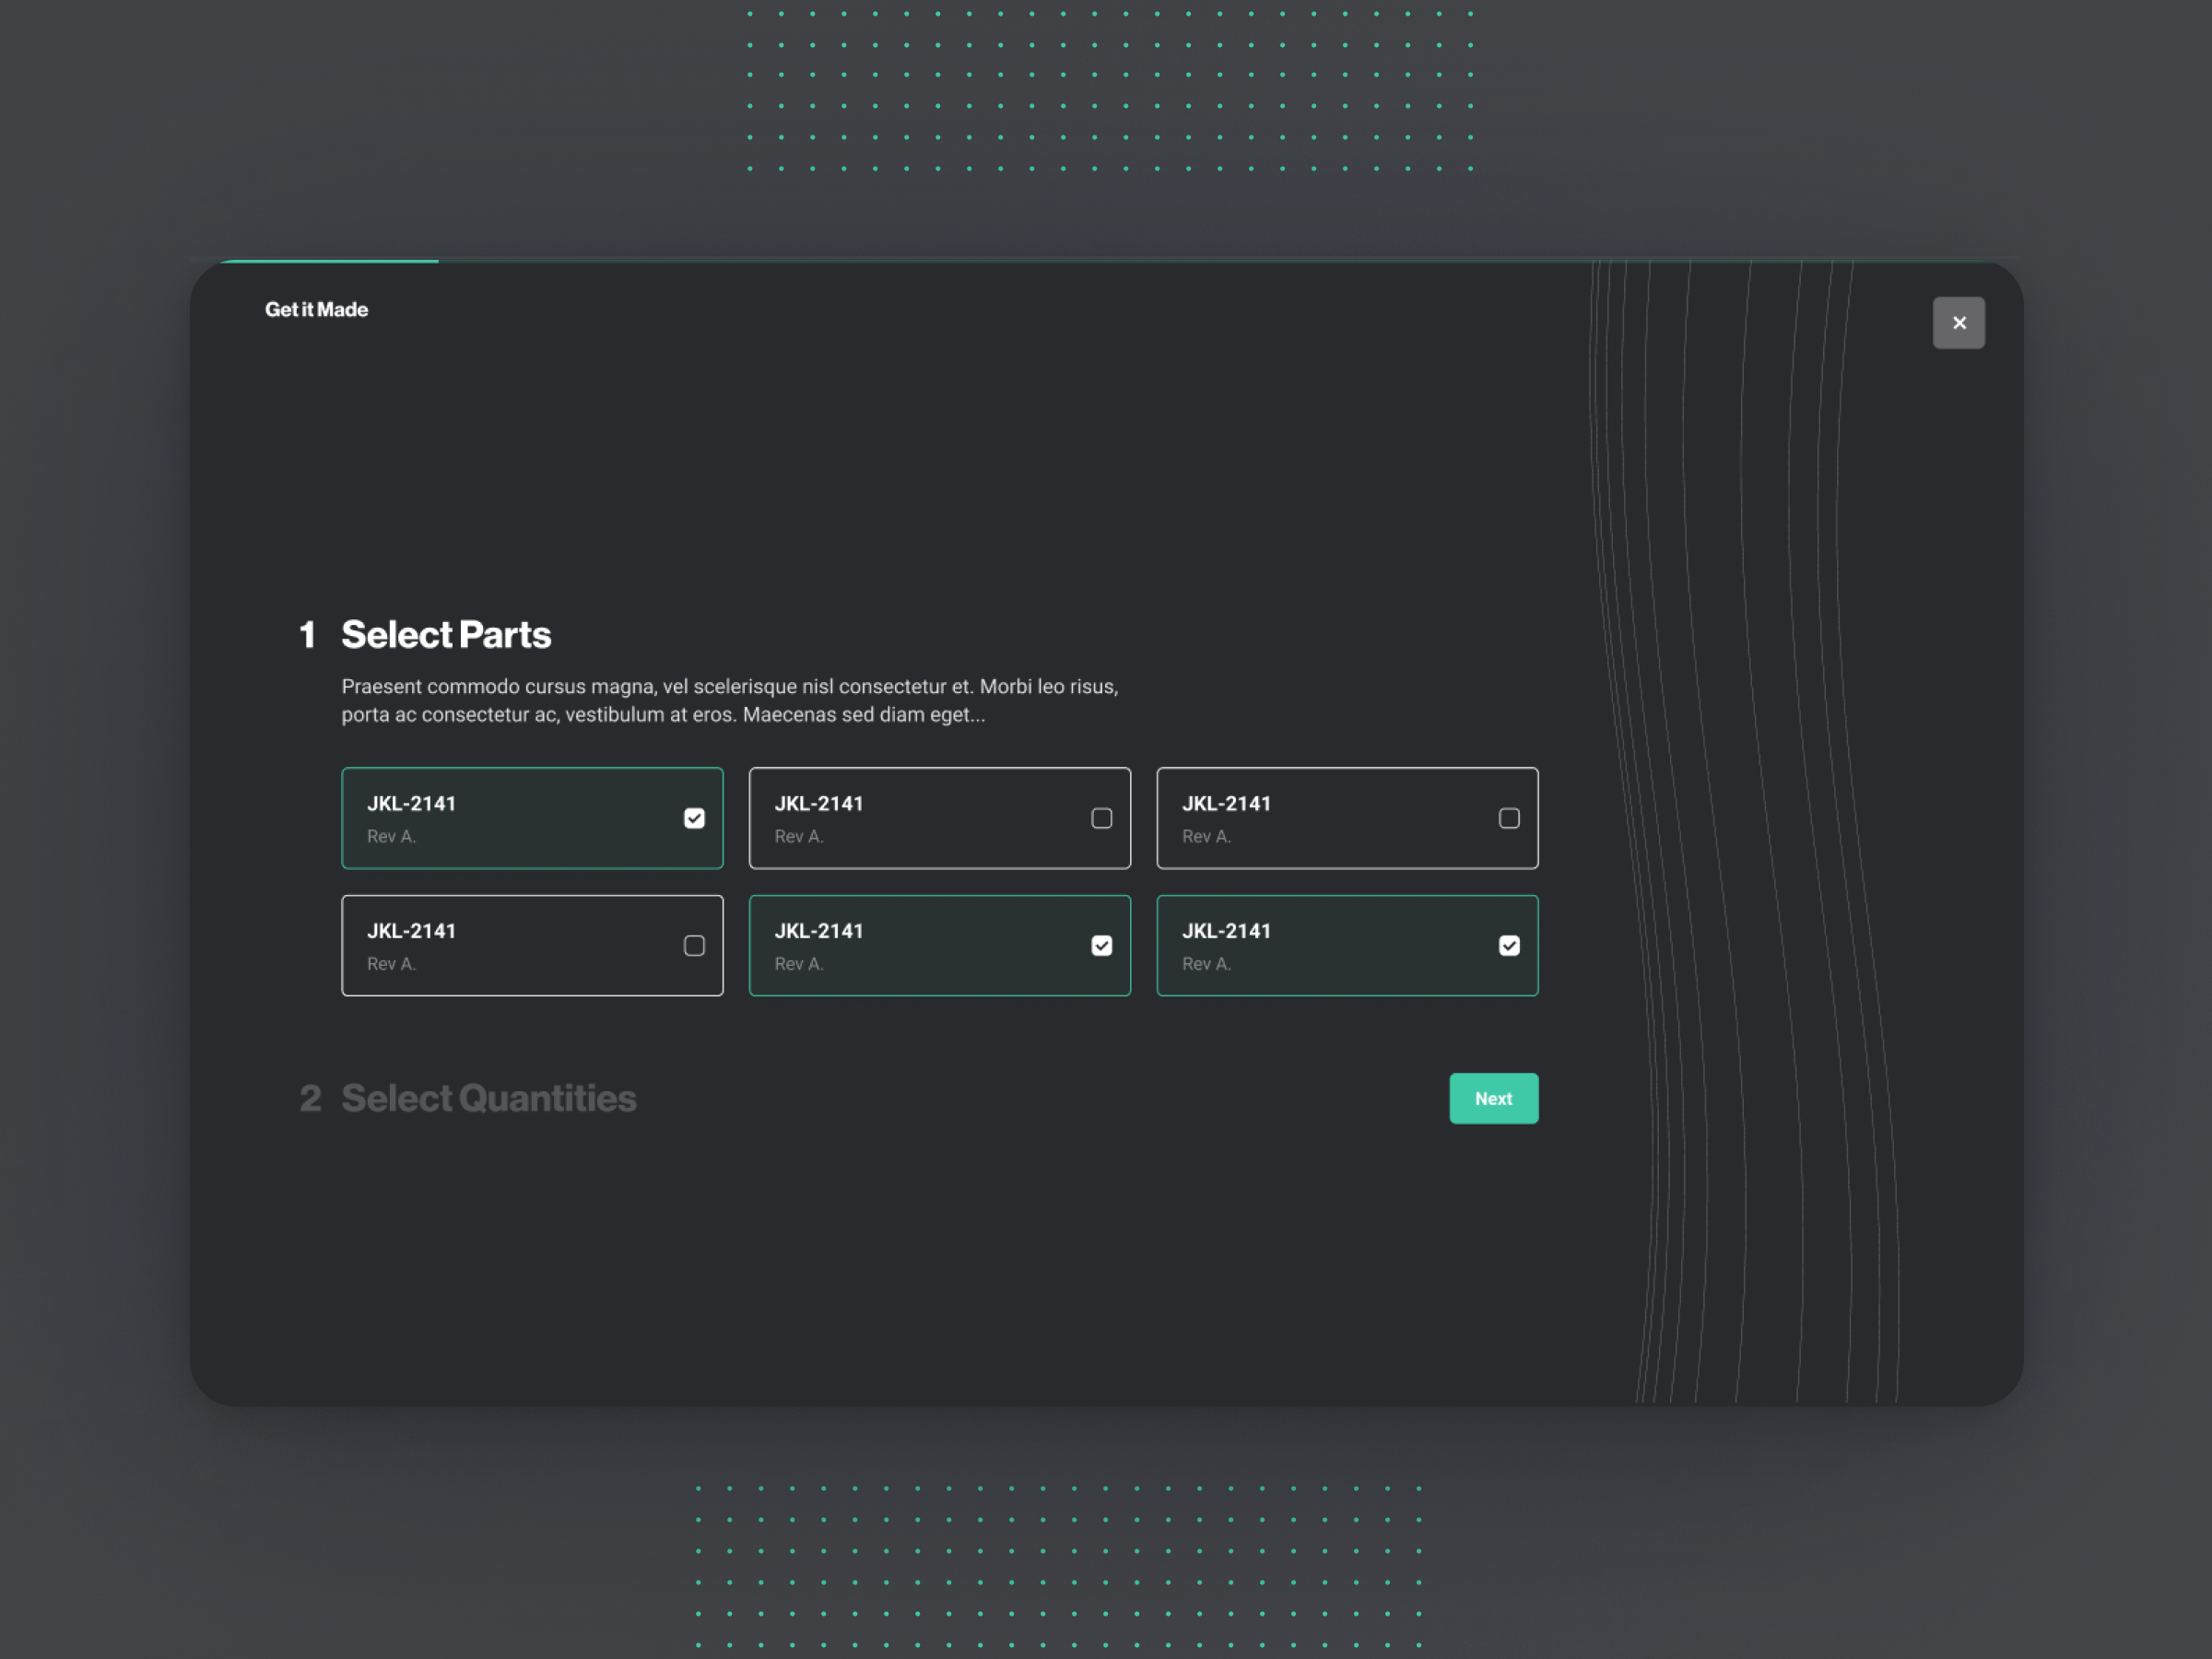The height and width of the screenshot is (1659, 2212).
Task: Click Rev A. on bottom-middle part card
Action: (798, 963)
